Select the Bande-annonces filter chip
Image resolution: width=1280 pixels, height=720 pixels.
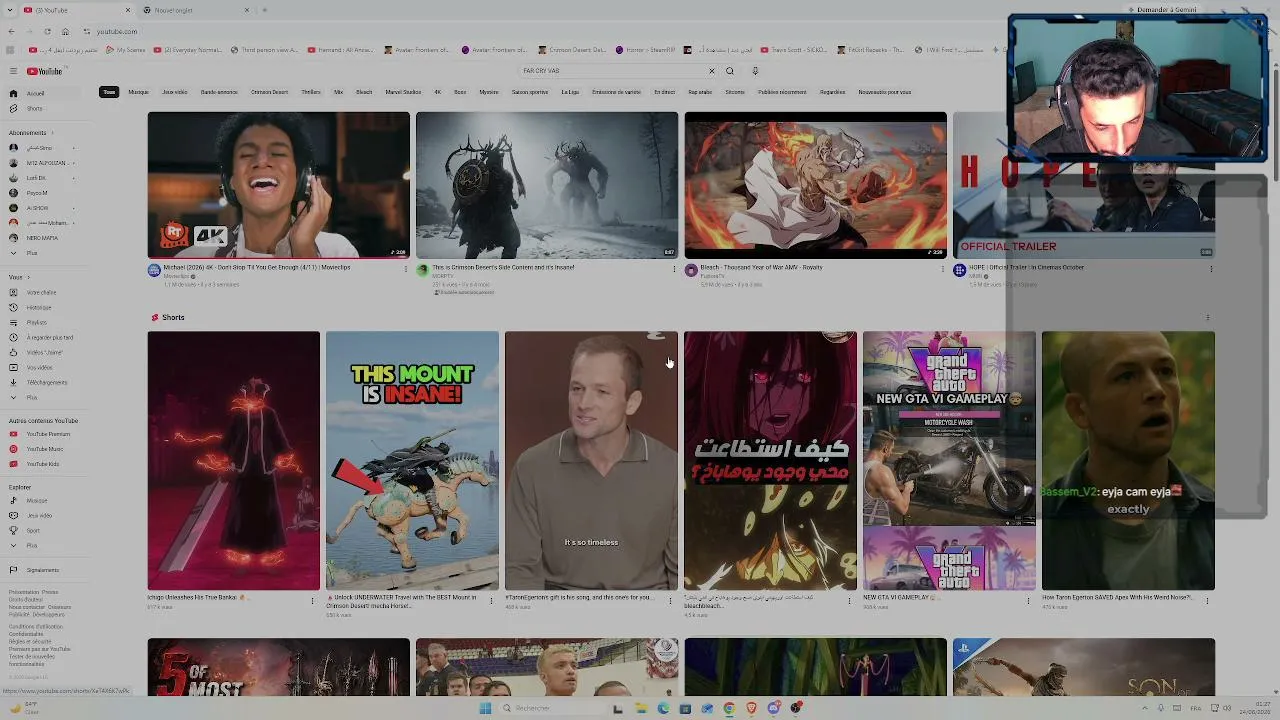pyautogui.click(x=219, y=92)
